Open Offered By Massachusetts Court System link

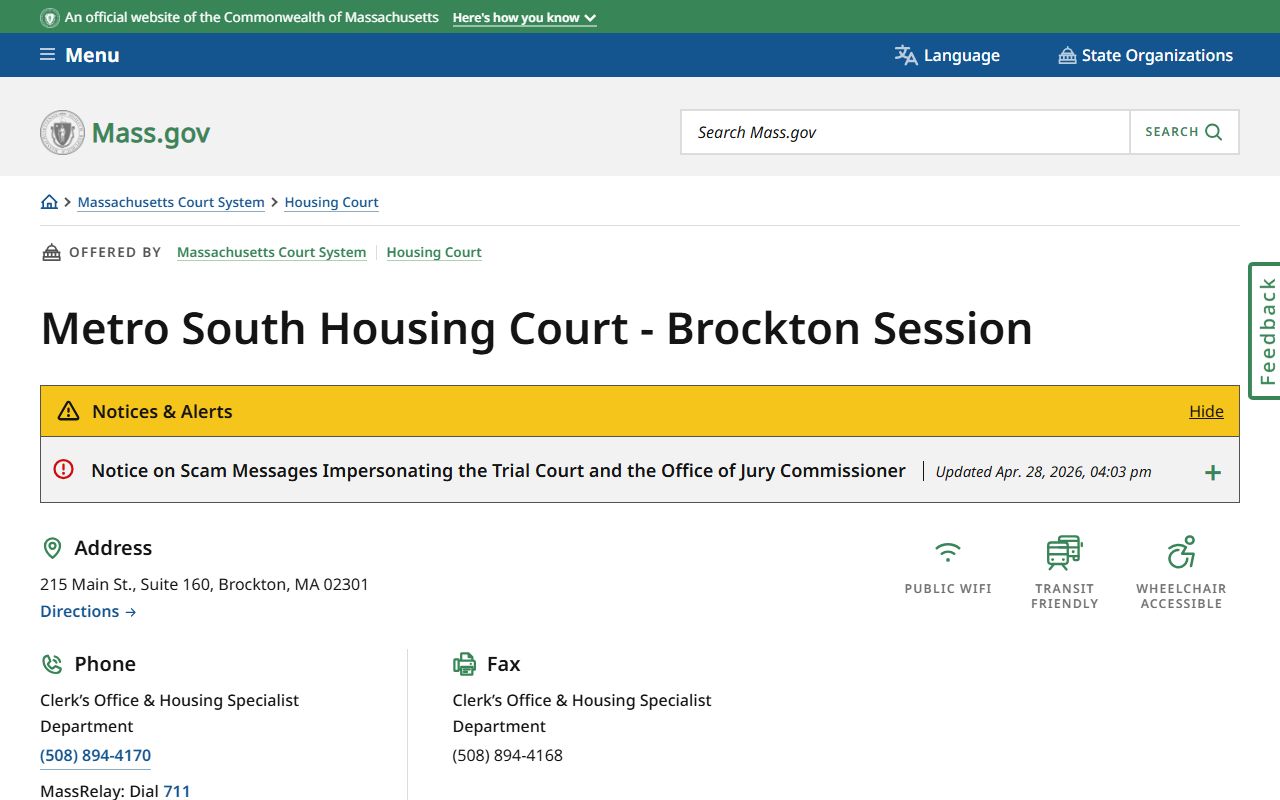click(x=271, y=252)
